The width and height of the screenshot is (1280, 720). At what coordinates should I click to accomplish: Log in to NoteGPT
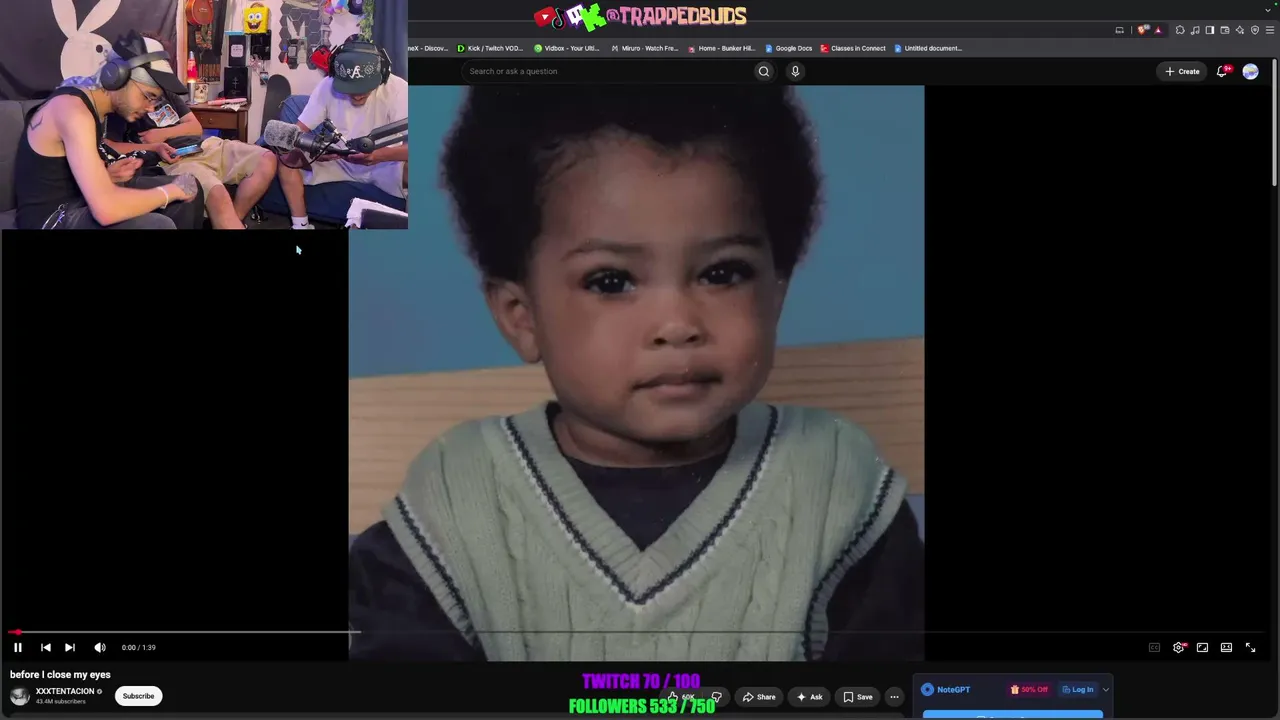[1077, 689]
